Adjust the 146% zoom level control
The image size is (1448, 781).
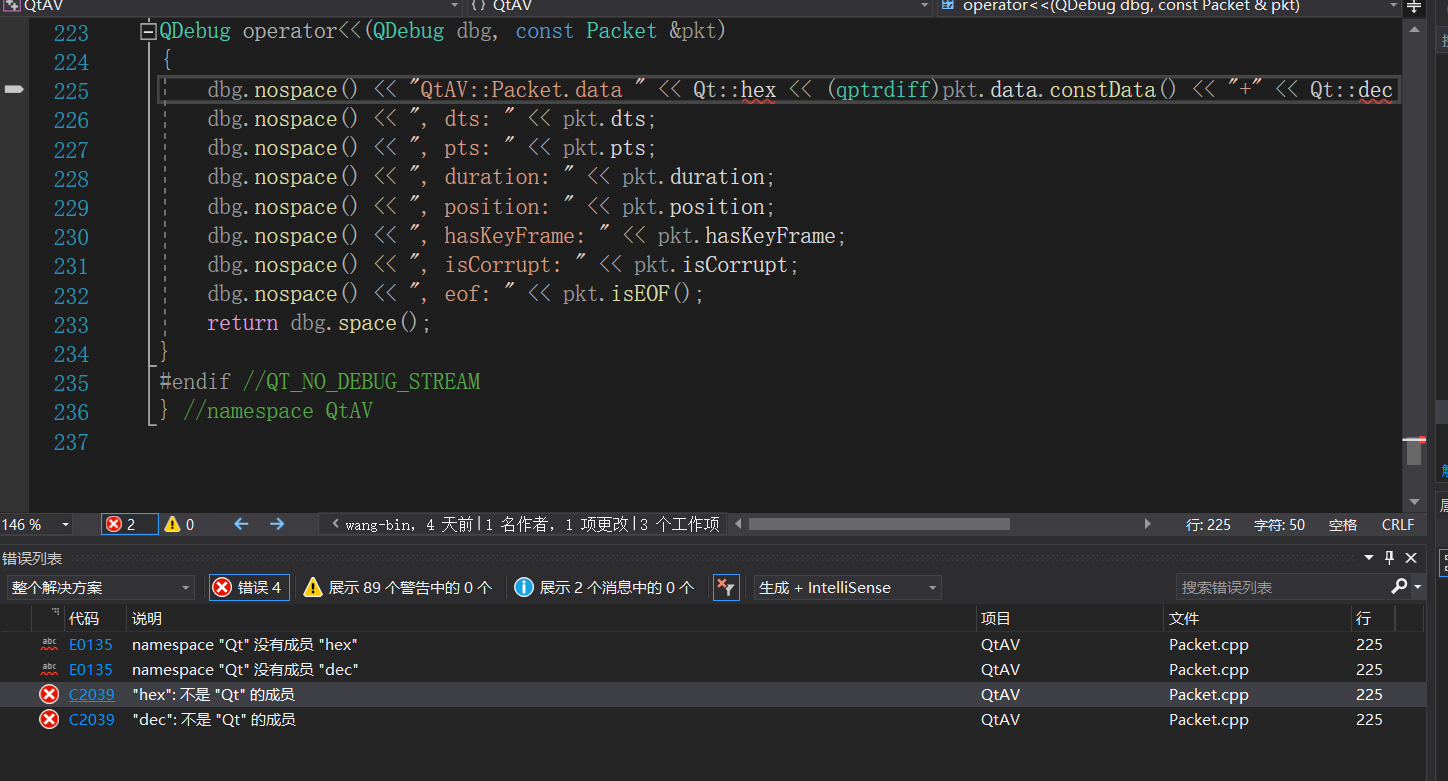pos(35,523)
